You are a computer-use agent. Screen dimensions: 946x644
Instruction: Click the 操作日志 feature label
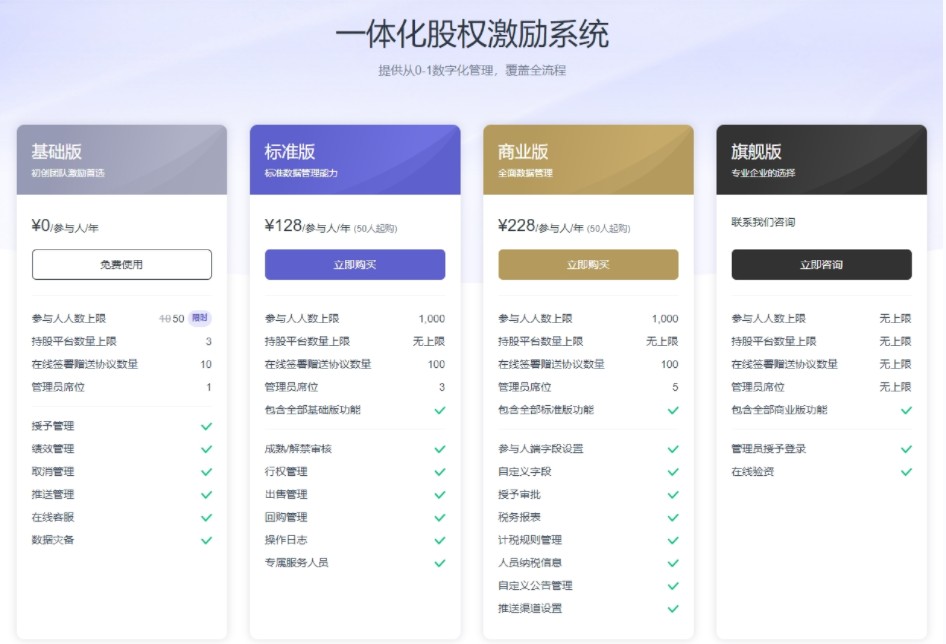coord(286,540)
